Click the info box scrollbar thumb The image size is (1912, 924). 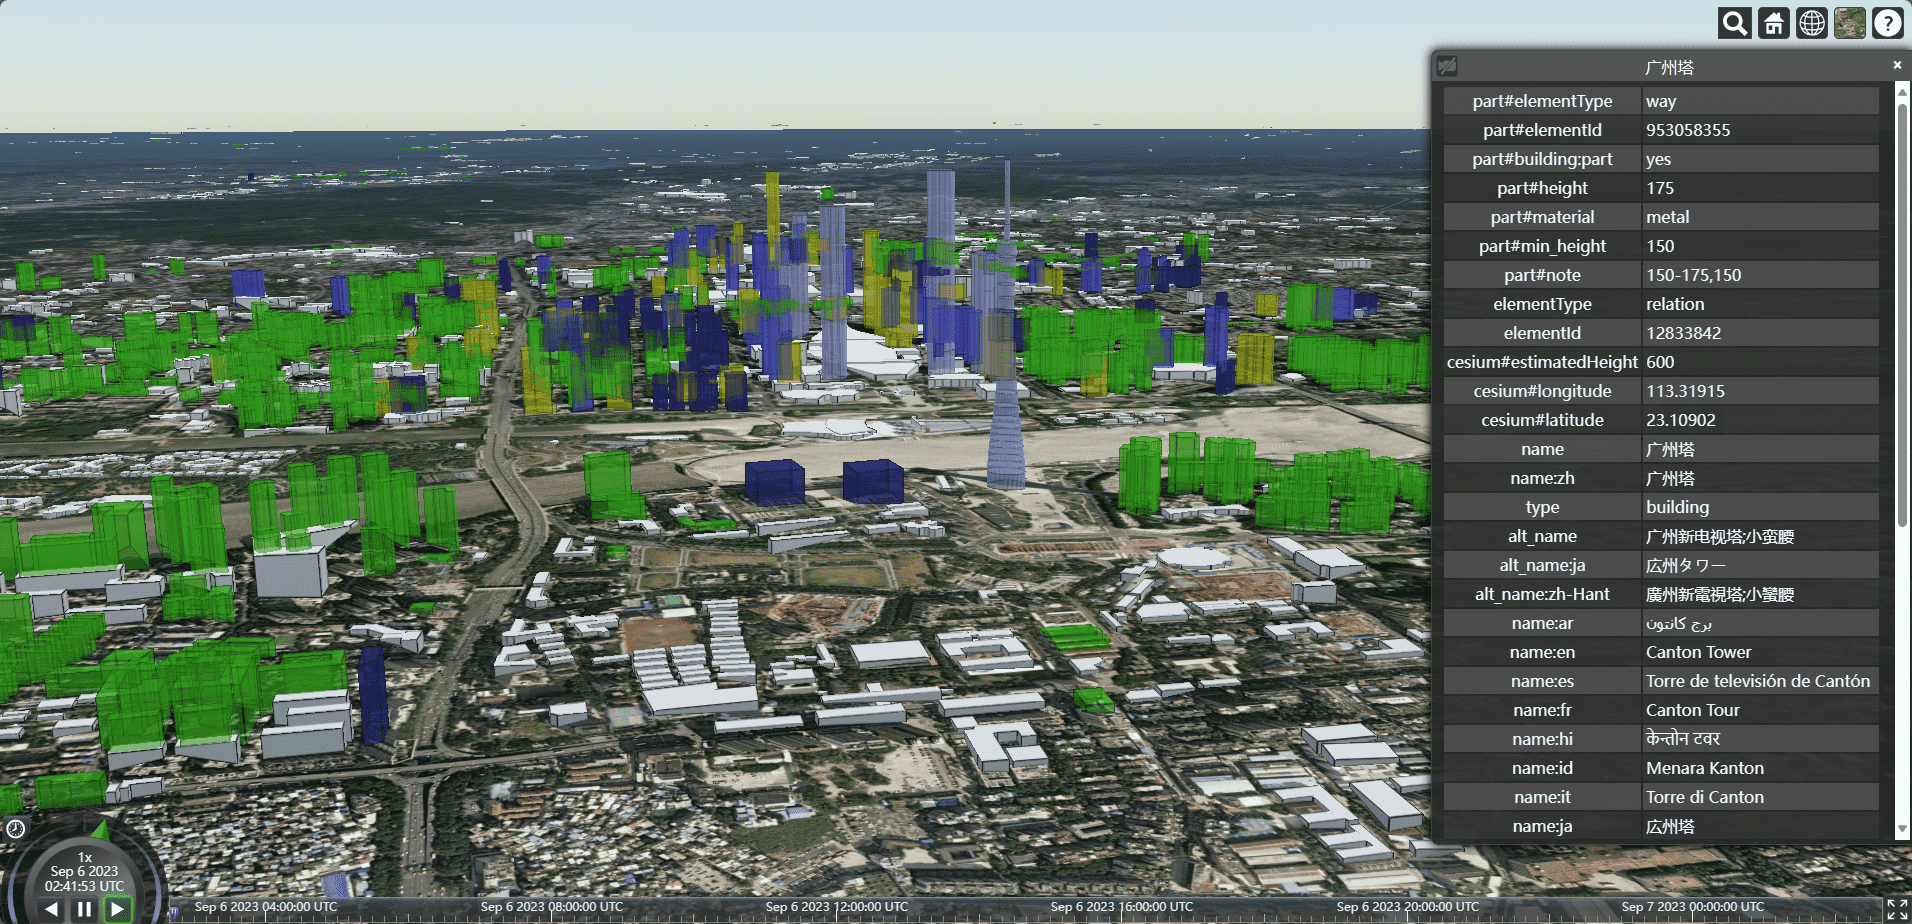point(1902,315)
